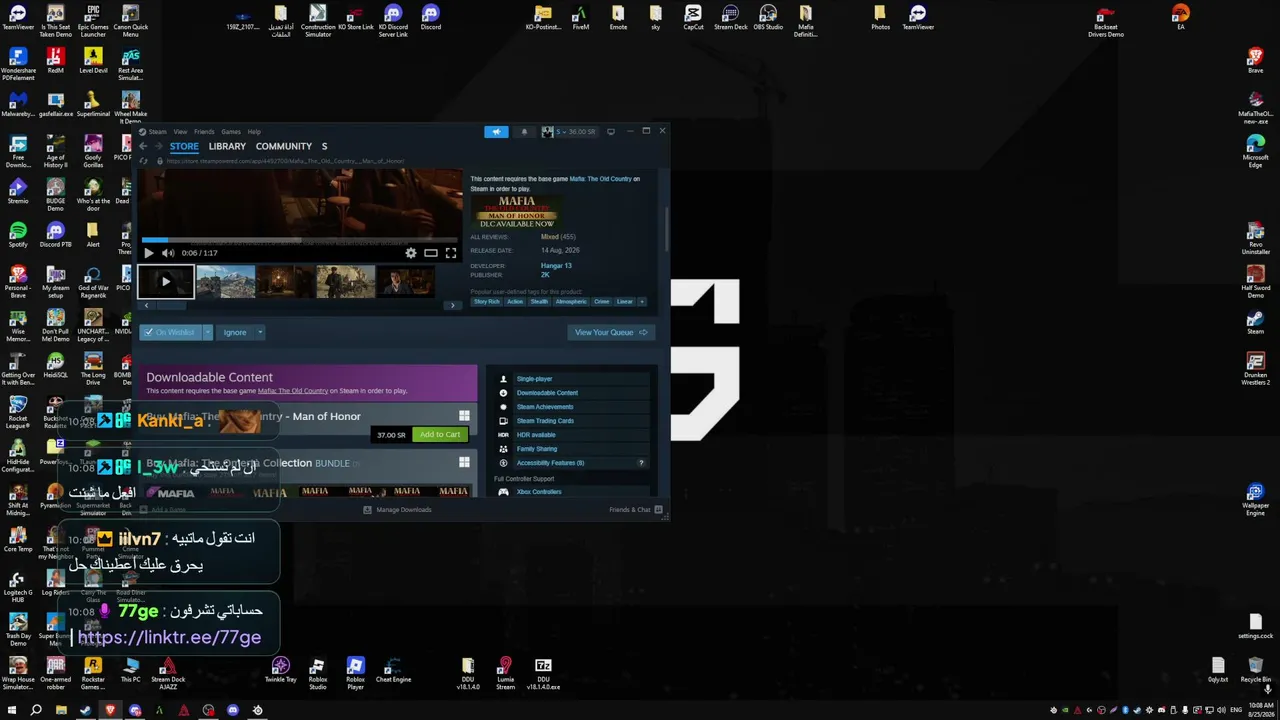Open the Recycle Bin desktop icon
1280x720 pixels.
(1255, 670)
